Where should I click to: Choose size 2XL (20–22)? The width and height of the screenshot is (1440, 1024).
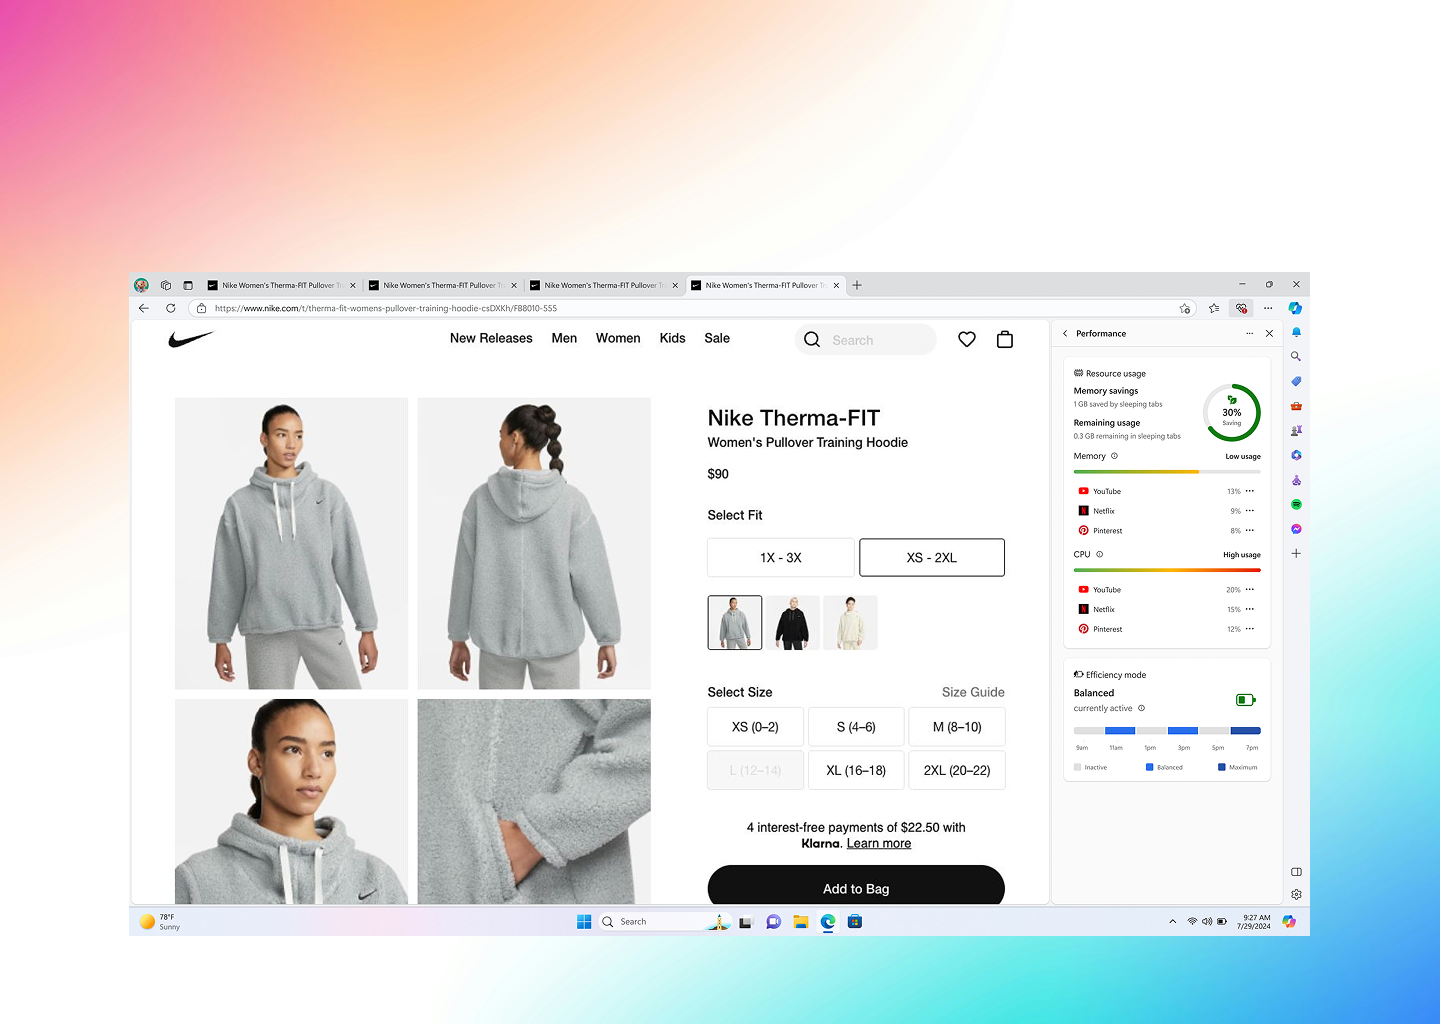(x=957, y=770)
